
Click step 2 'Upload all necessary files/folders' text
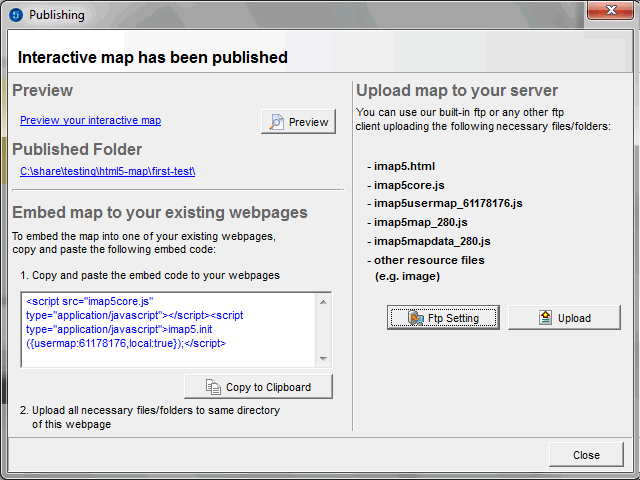coord(150,417)
